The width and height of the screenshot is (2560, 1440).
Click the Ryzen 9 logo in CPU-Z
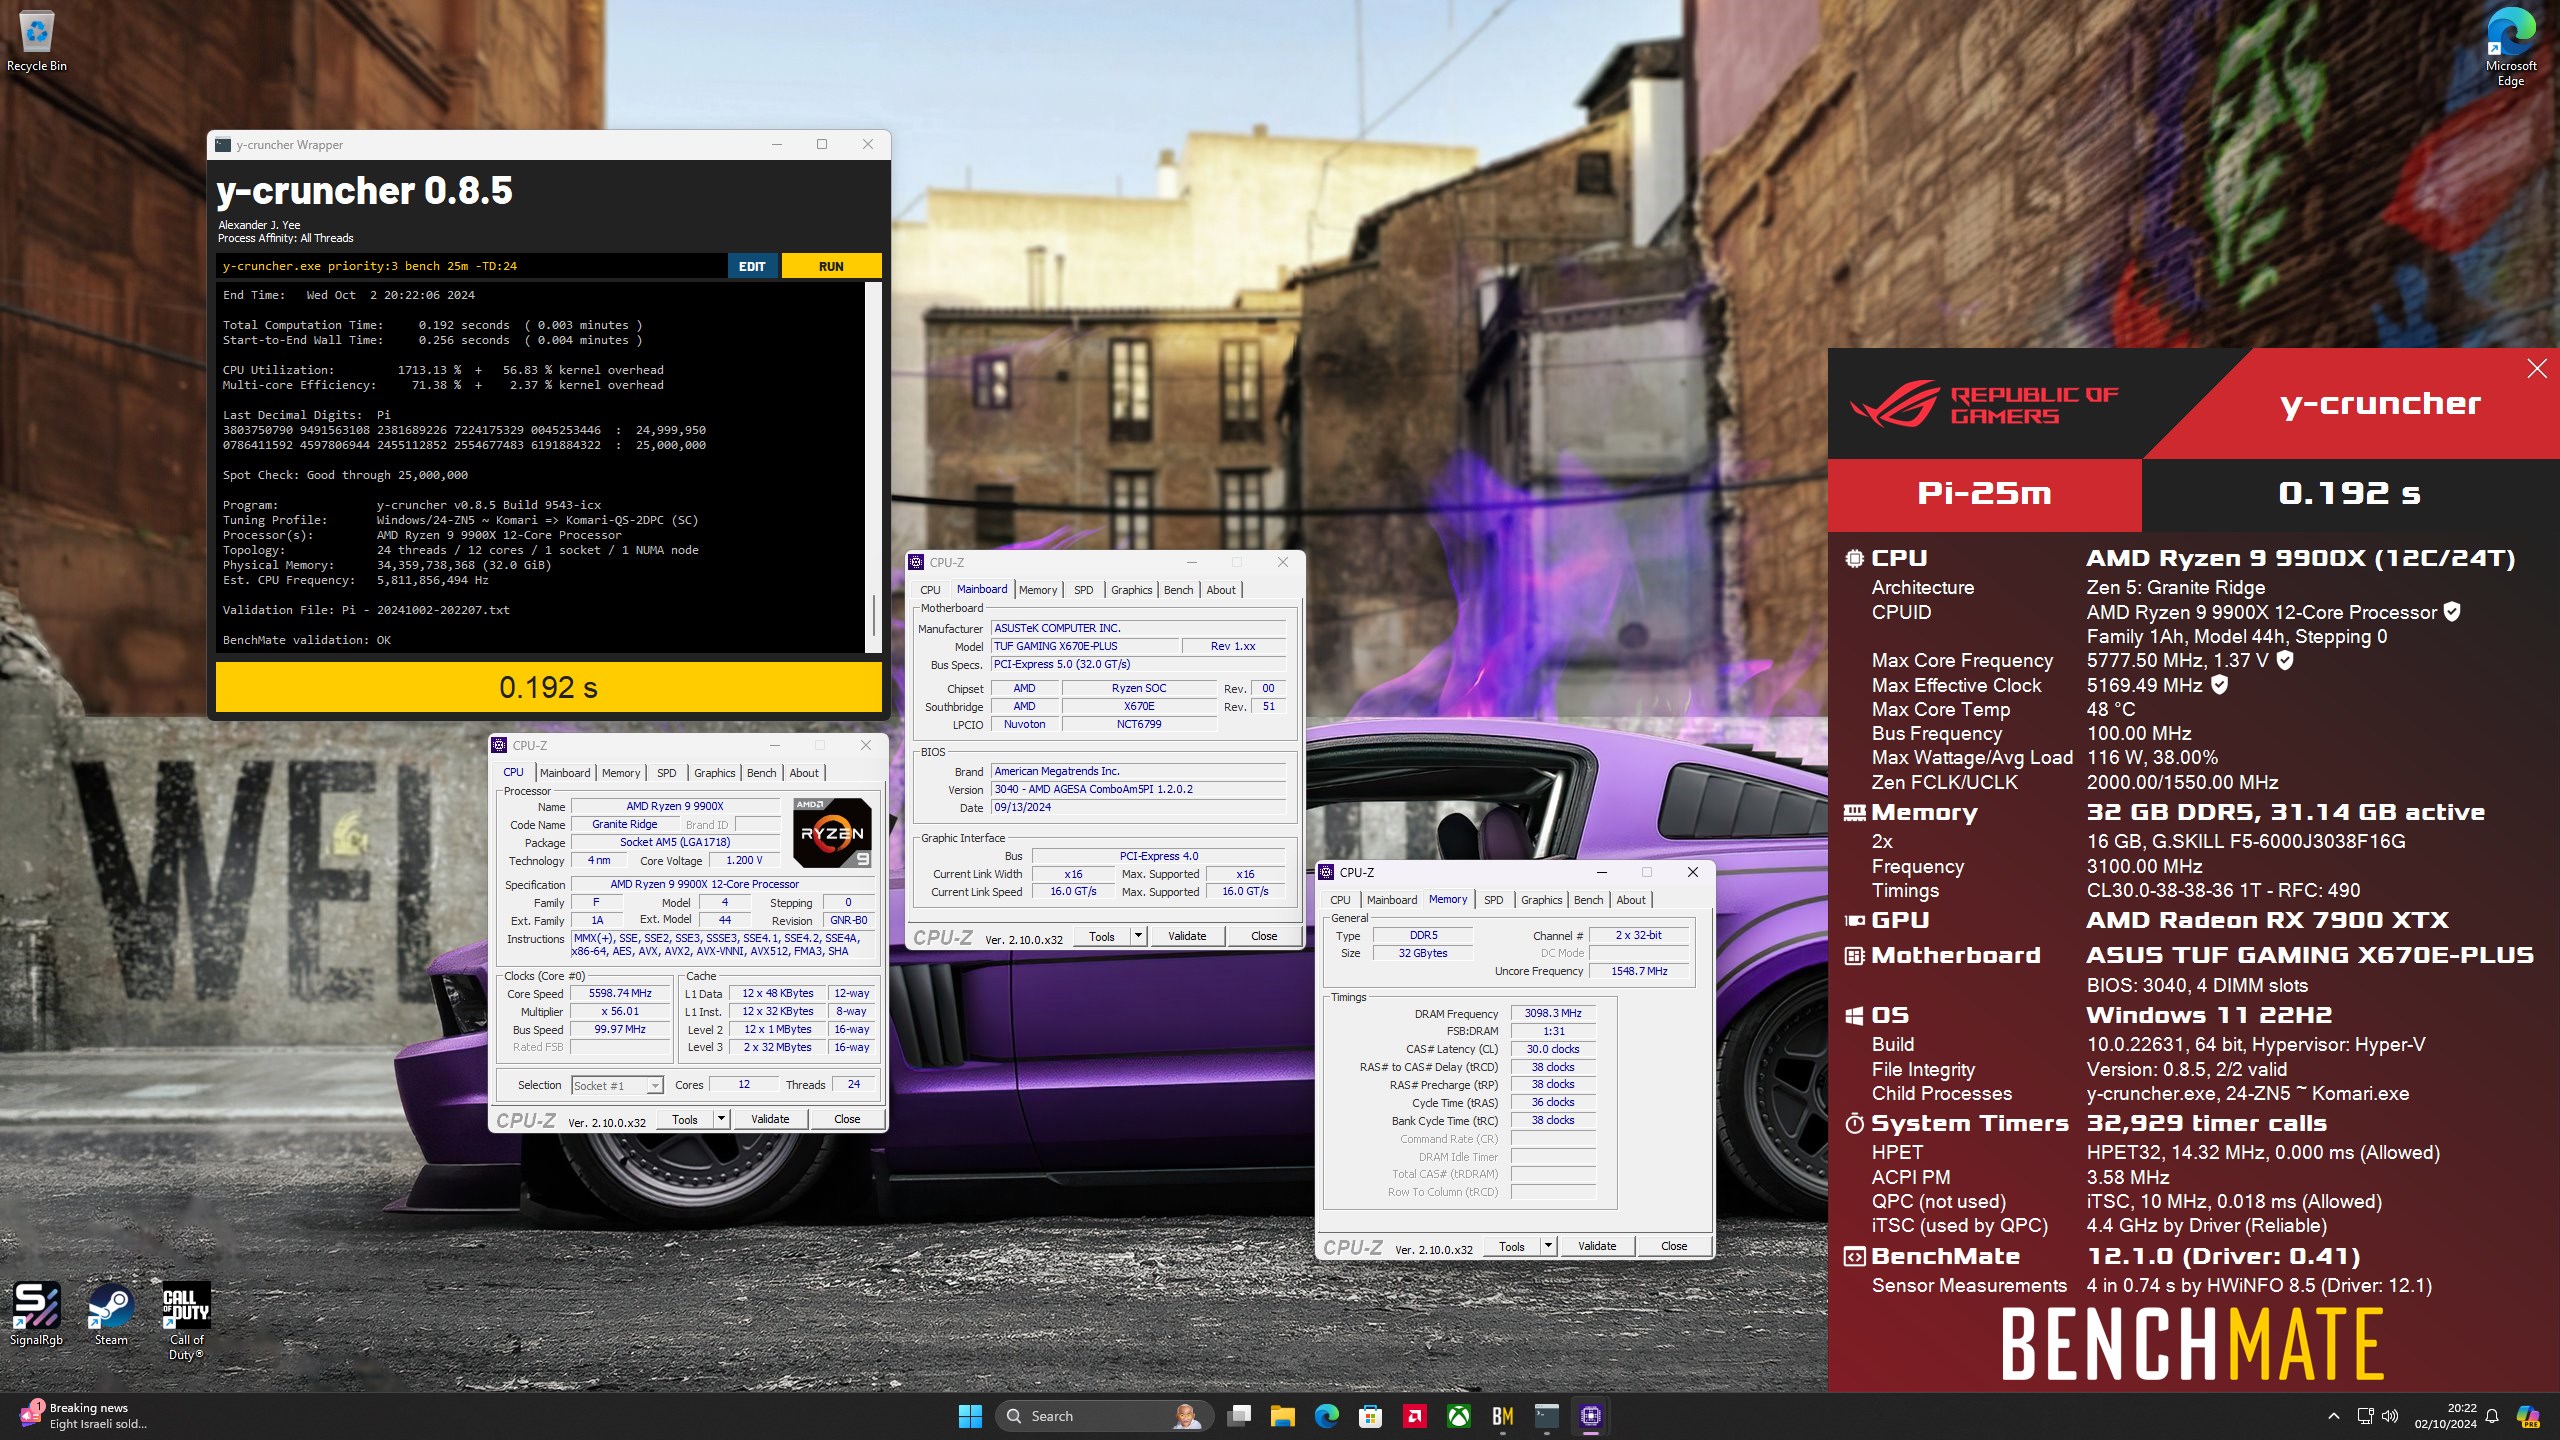coord(832,832)
